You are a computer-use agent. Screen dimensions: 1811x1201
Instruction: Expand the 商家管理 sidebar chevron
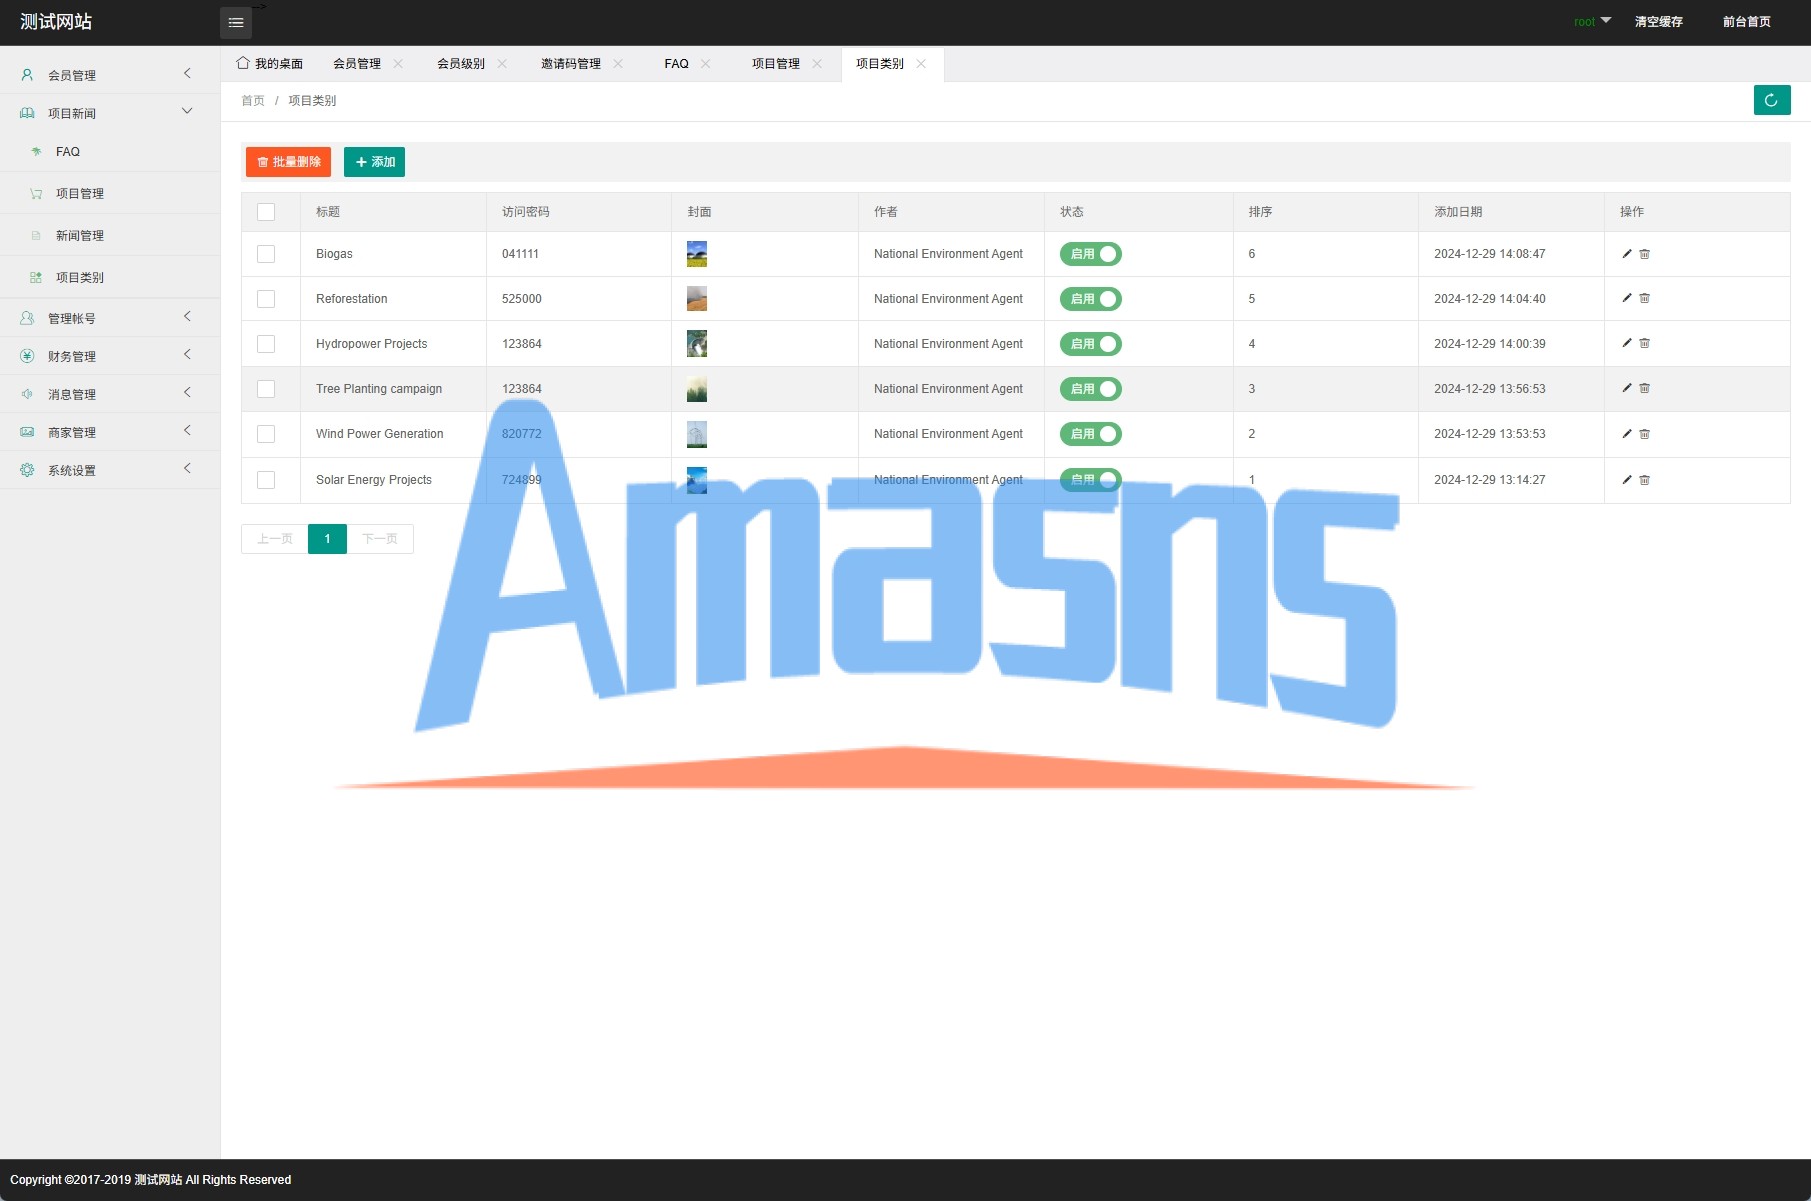pos(187,430)
